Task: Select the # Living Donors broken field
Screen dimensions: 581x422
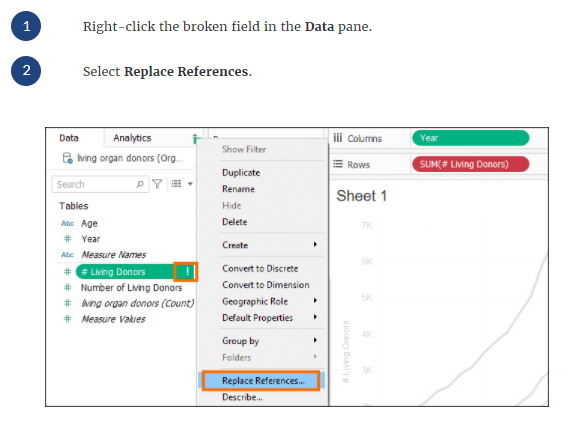Action: [x=125, y=272]
